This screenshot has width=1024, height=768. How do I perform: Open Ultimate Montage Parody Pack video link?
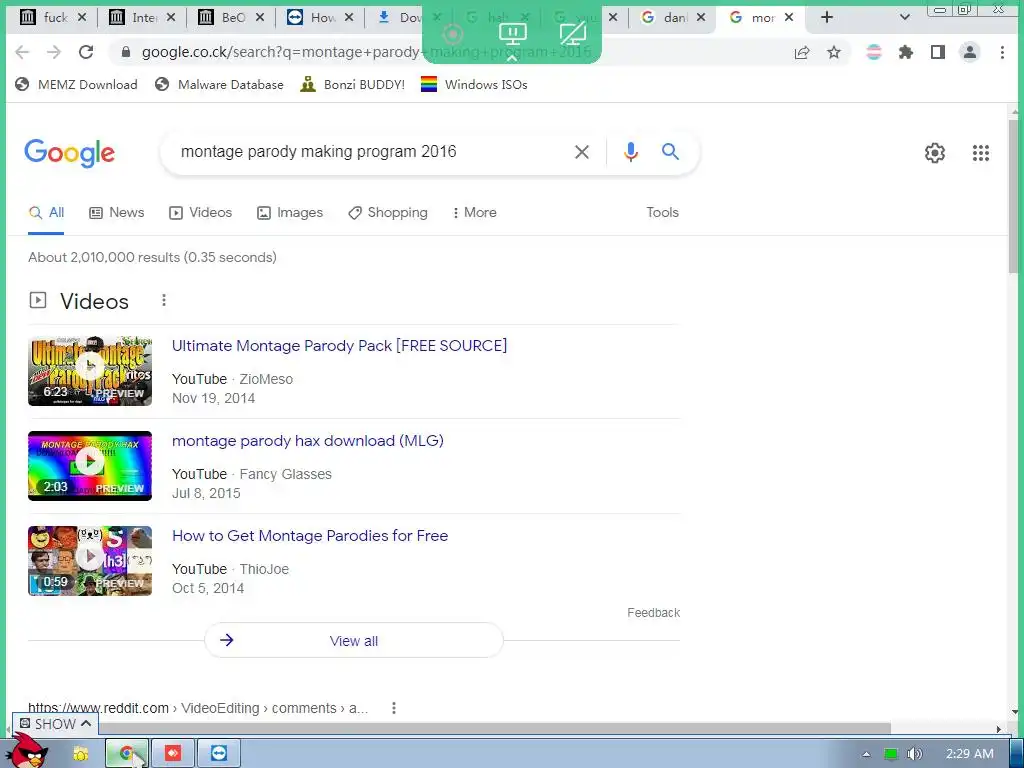pyautogui.click(x=339, y=345)
